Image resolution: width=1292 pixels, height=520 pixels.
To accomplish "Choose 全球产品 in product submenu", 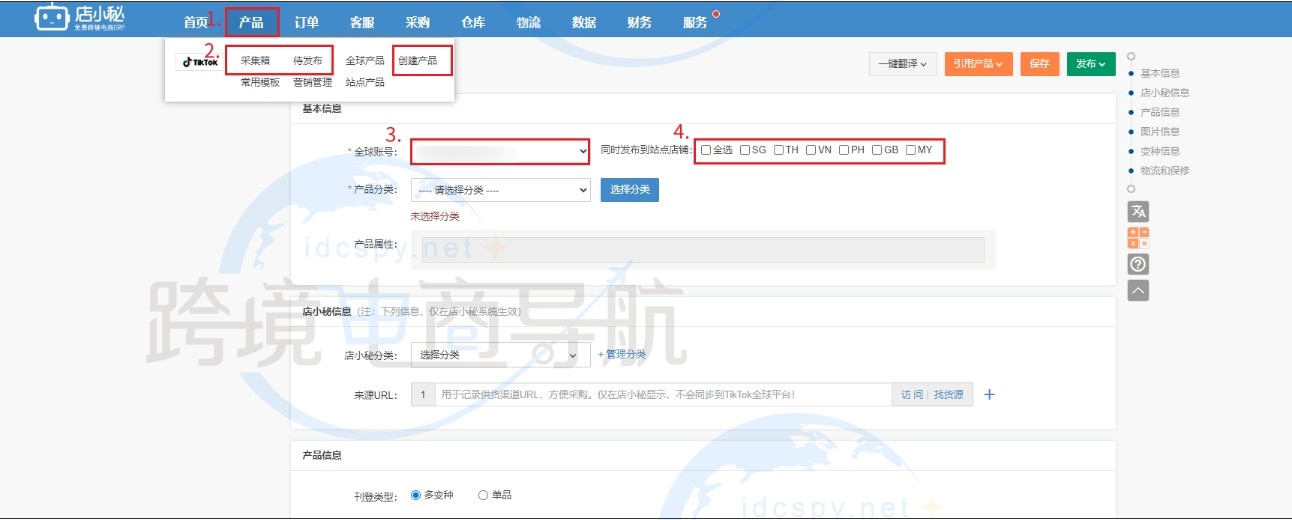I will [365, 61].
